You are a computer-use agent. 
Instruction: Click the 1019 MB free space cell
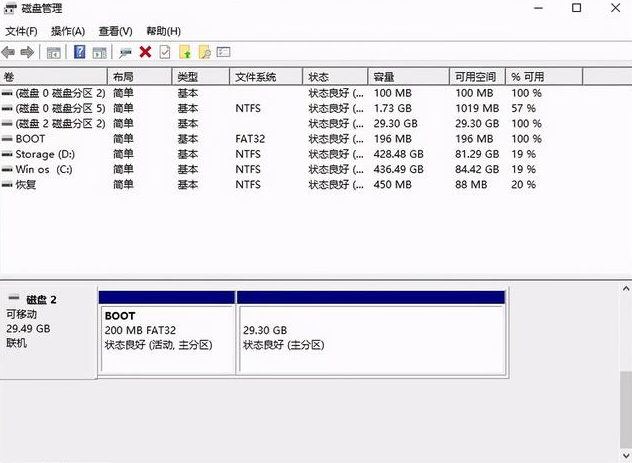(477, 108)
